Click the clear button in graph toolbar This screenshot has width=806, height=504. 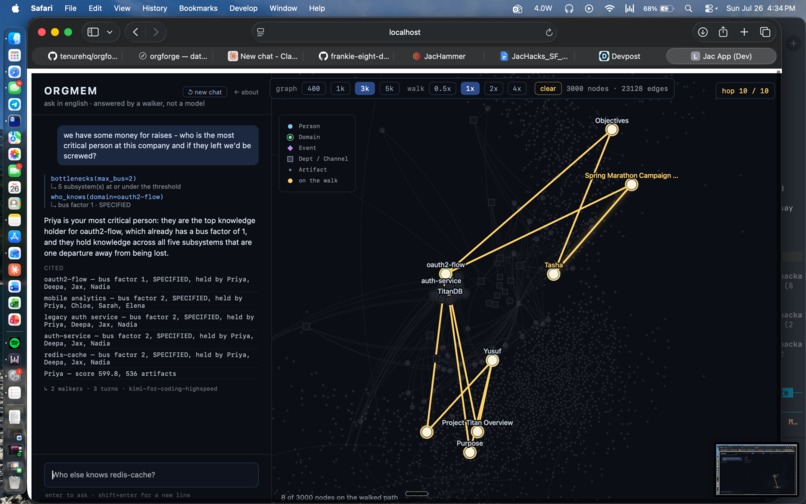(x=548, y=88)
